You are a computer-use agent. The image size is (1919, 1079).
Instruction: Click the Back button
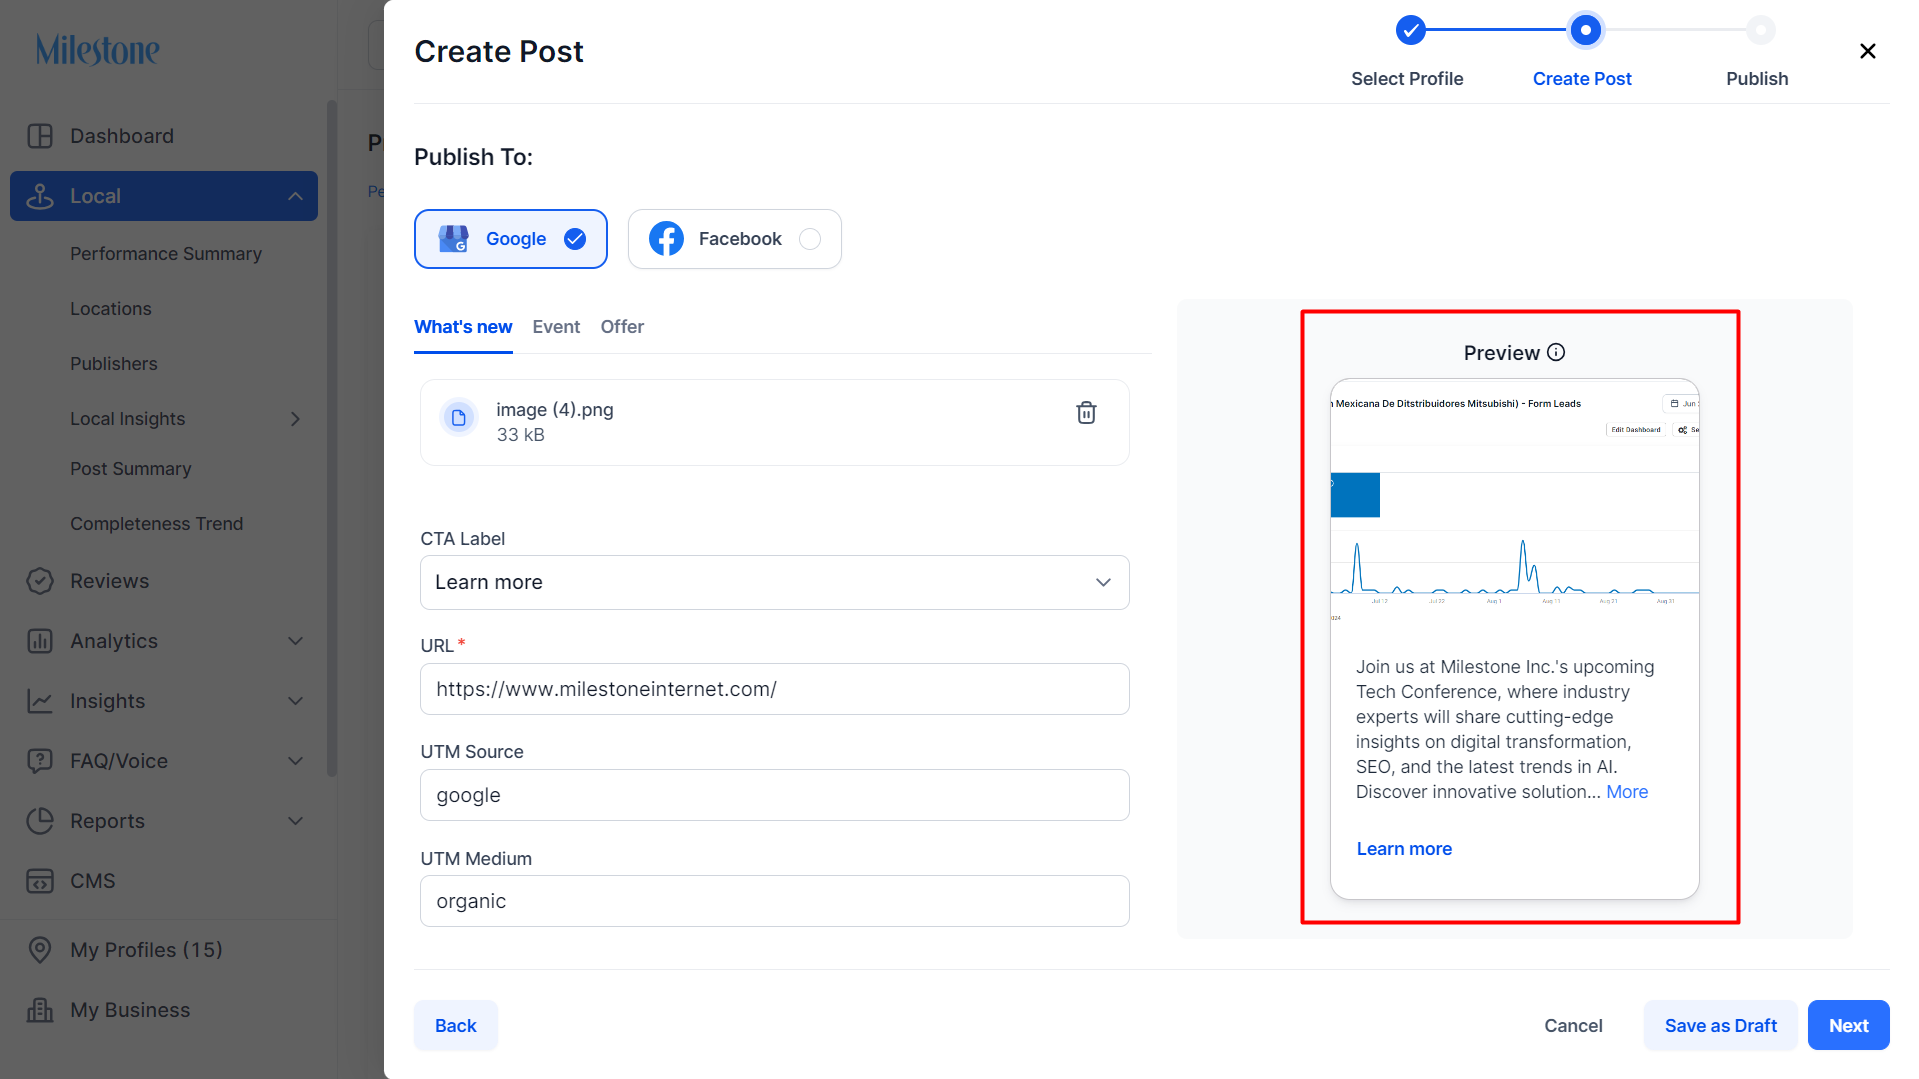(456, 1025)
